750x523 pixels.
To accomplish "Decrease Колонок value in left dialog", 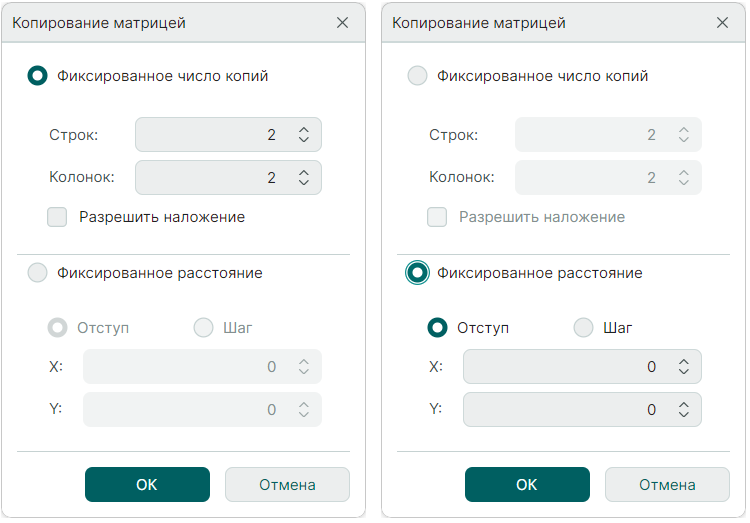I will coord(304,183).
